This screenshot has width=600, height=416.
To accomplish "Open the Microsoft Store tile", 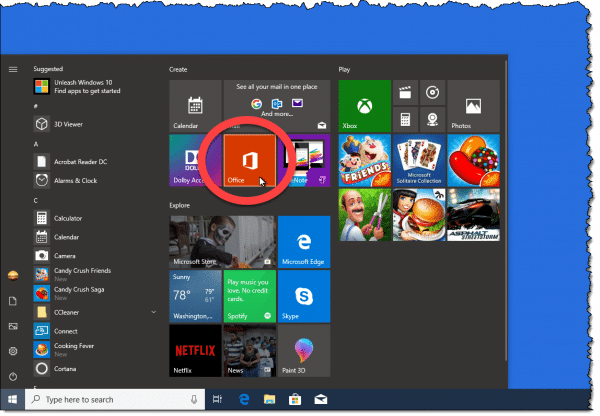I will [x=222, y=242].
